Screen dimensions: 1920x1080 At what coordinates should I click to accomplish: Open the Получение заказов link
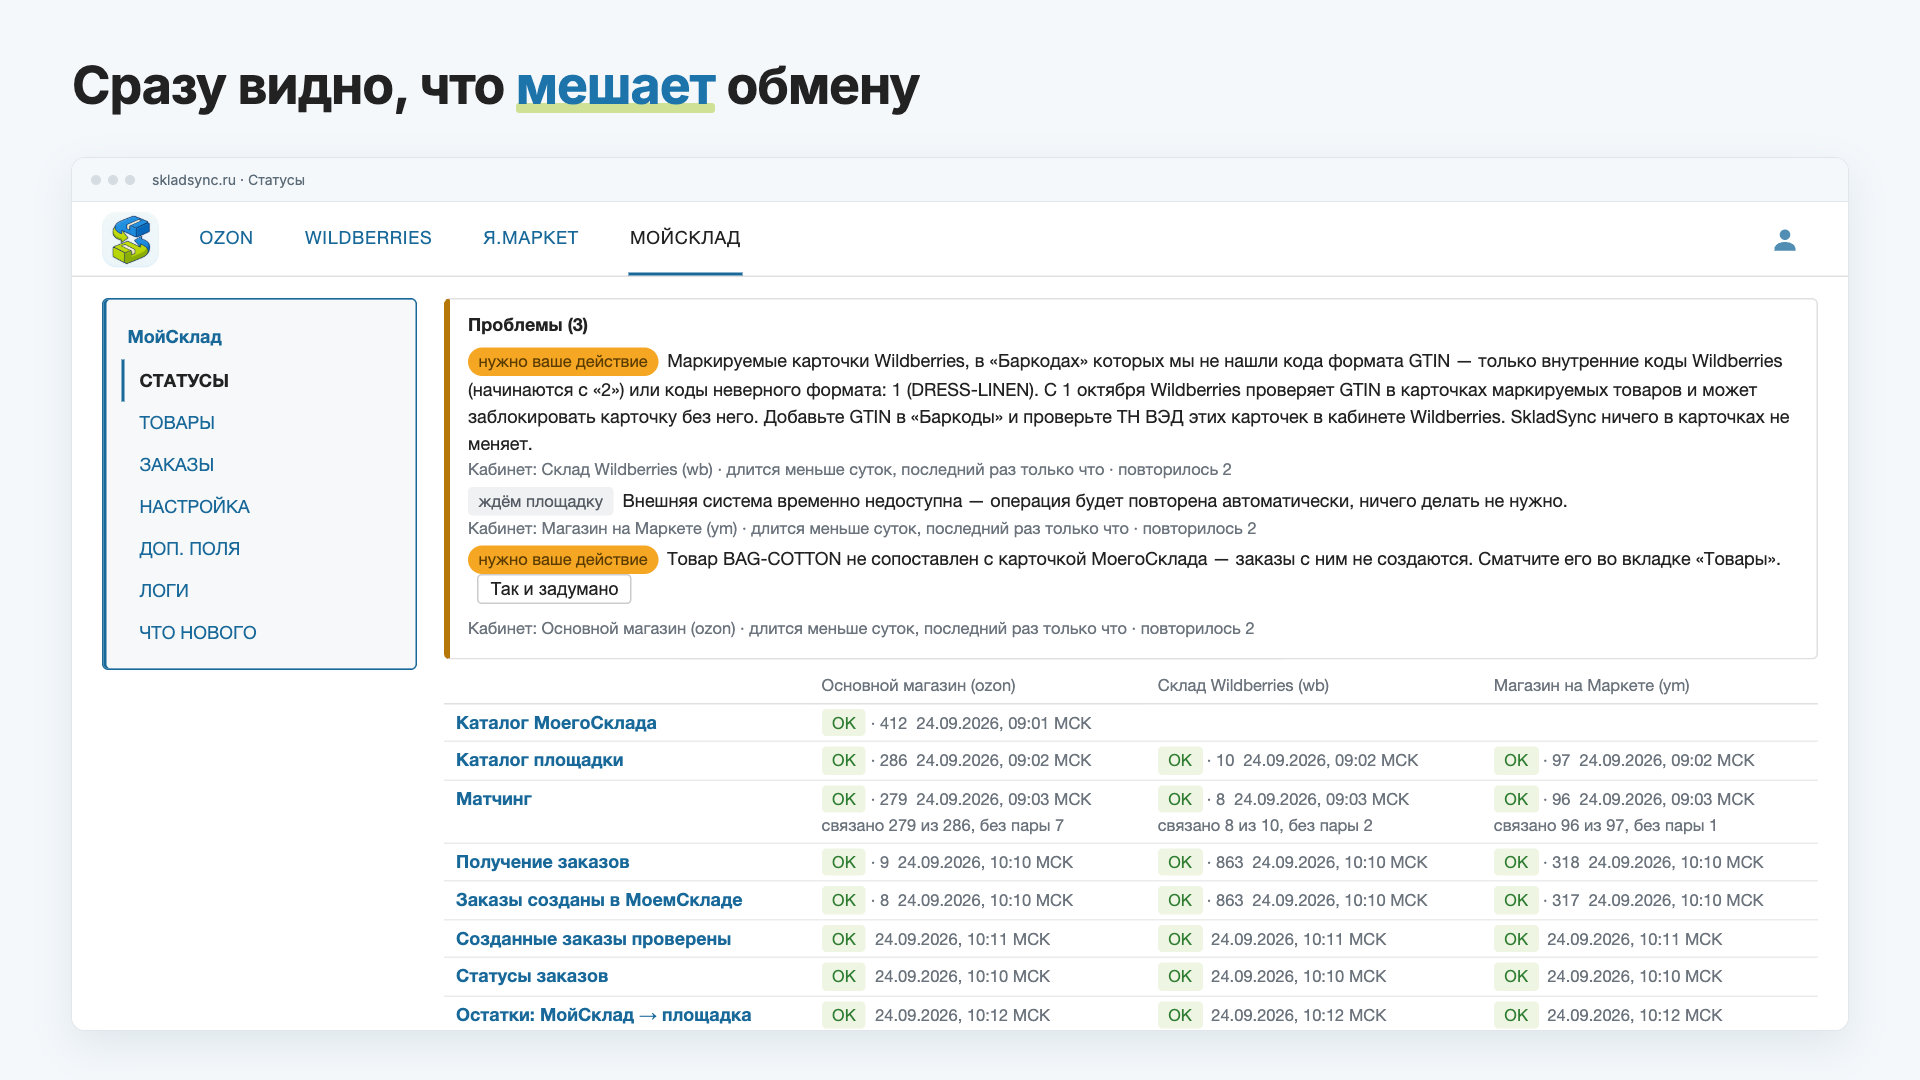(x=543, y=862)
